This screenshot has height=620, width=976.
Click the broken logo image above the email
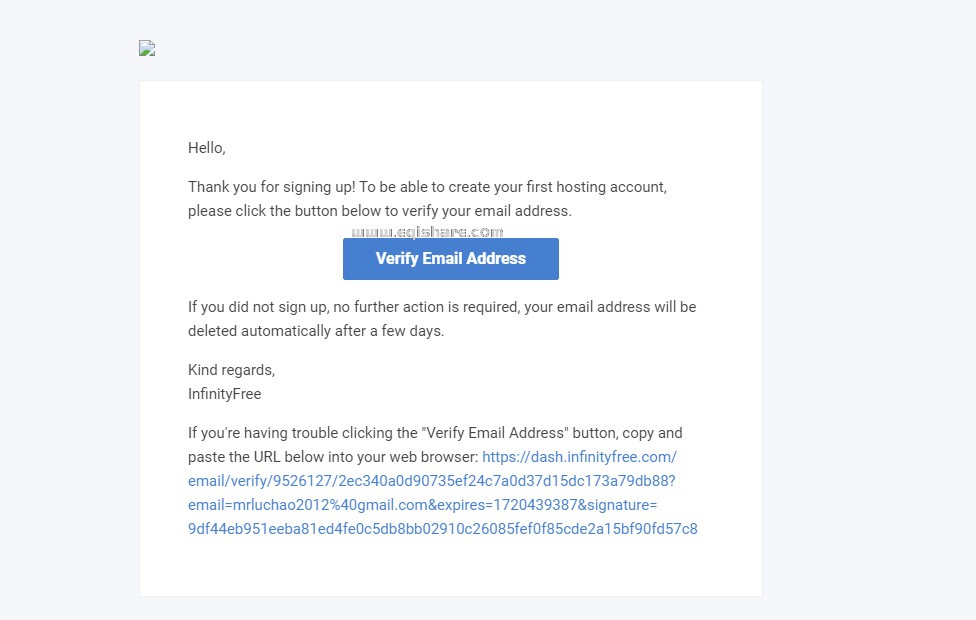(x=147, y=48)
